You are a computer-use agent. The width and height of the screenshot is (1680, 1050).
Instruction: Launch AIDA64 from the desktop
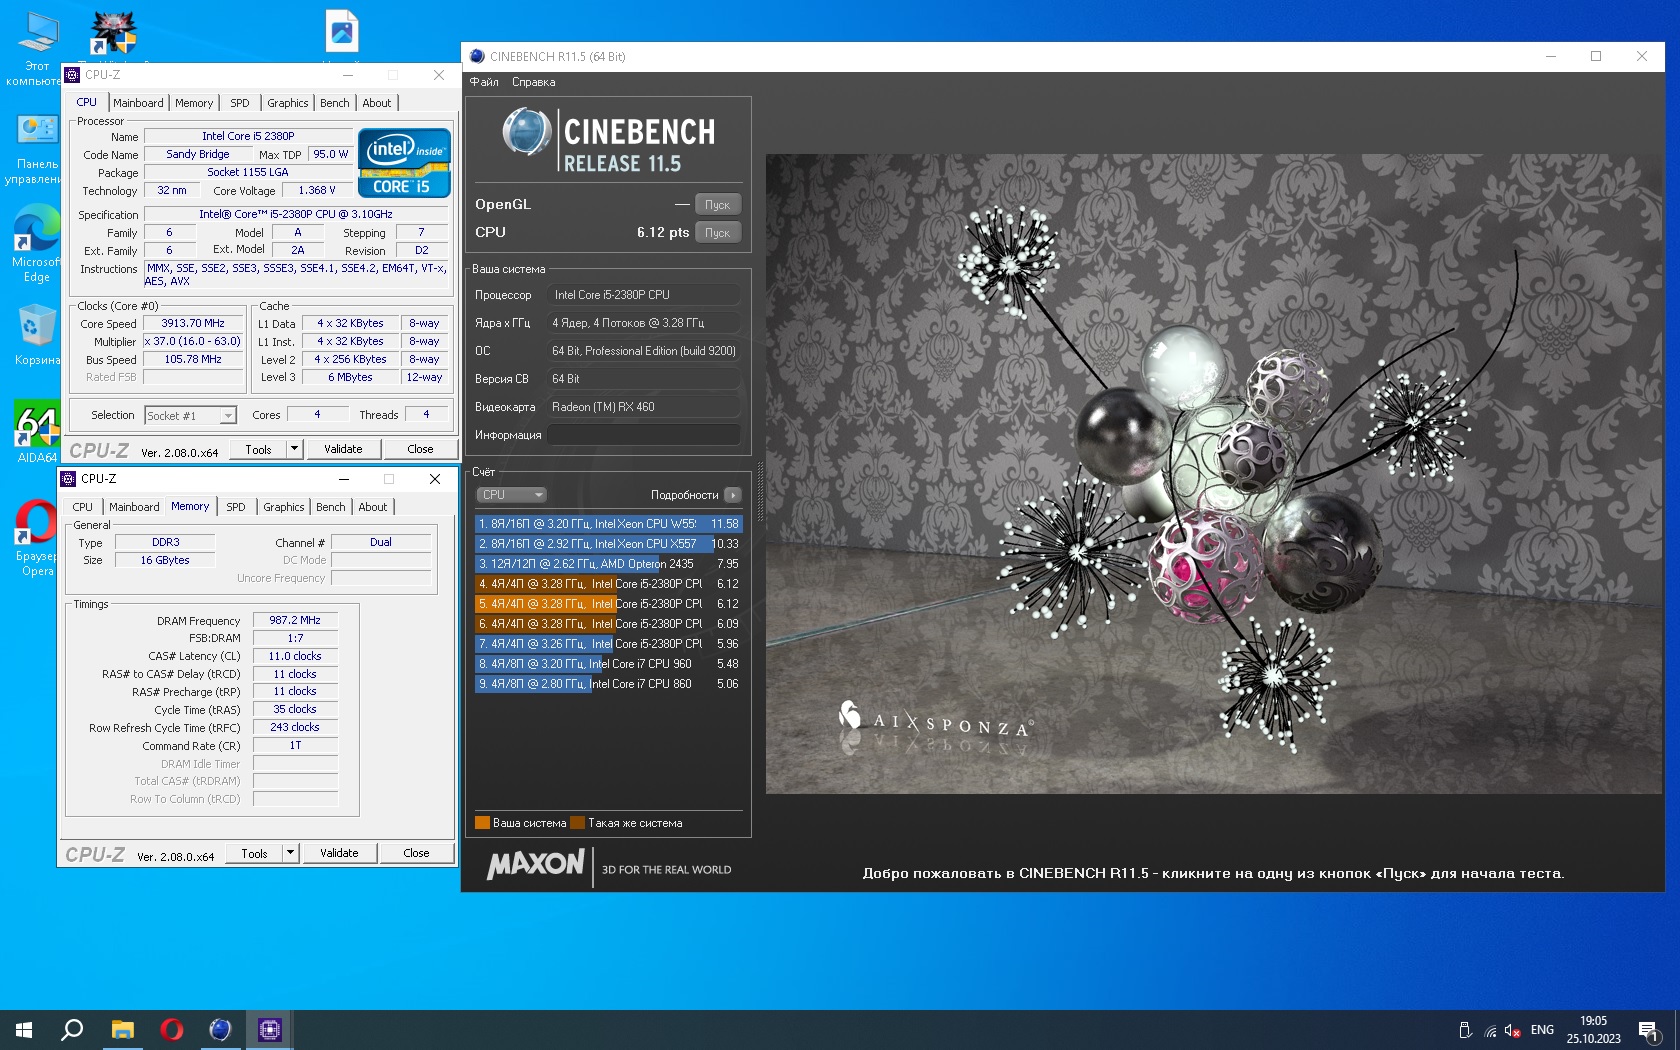click(37, 431)
